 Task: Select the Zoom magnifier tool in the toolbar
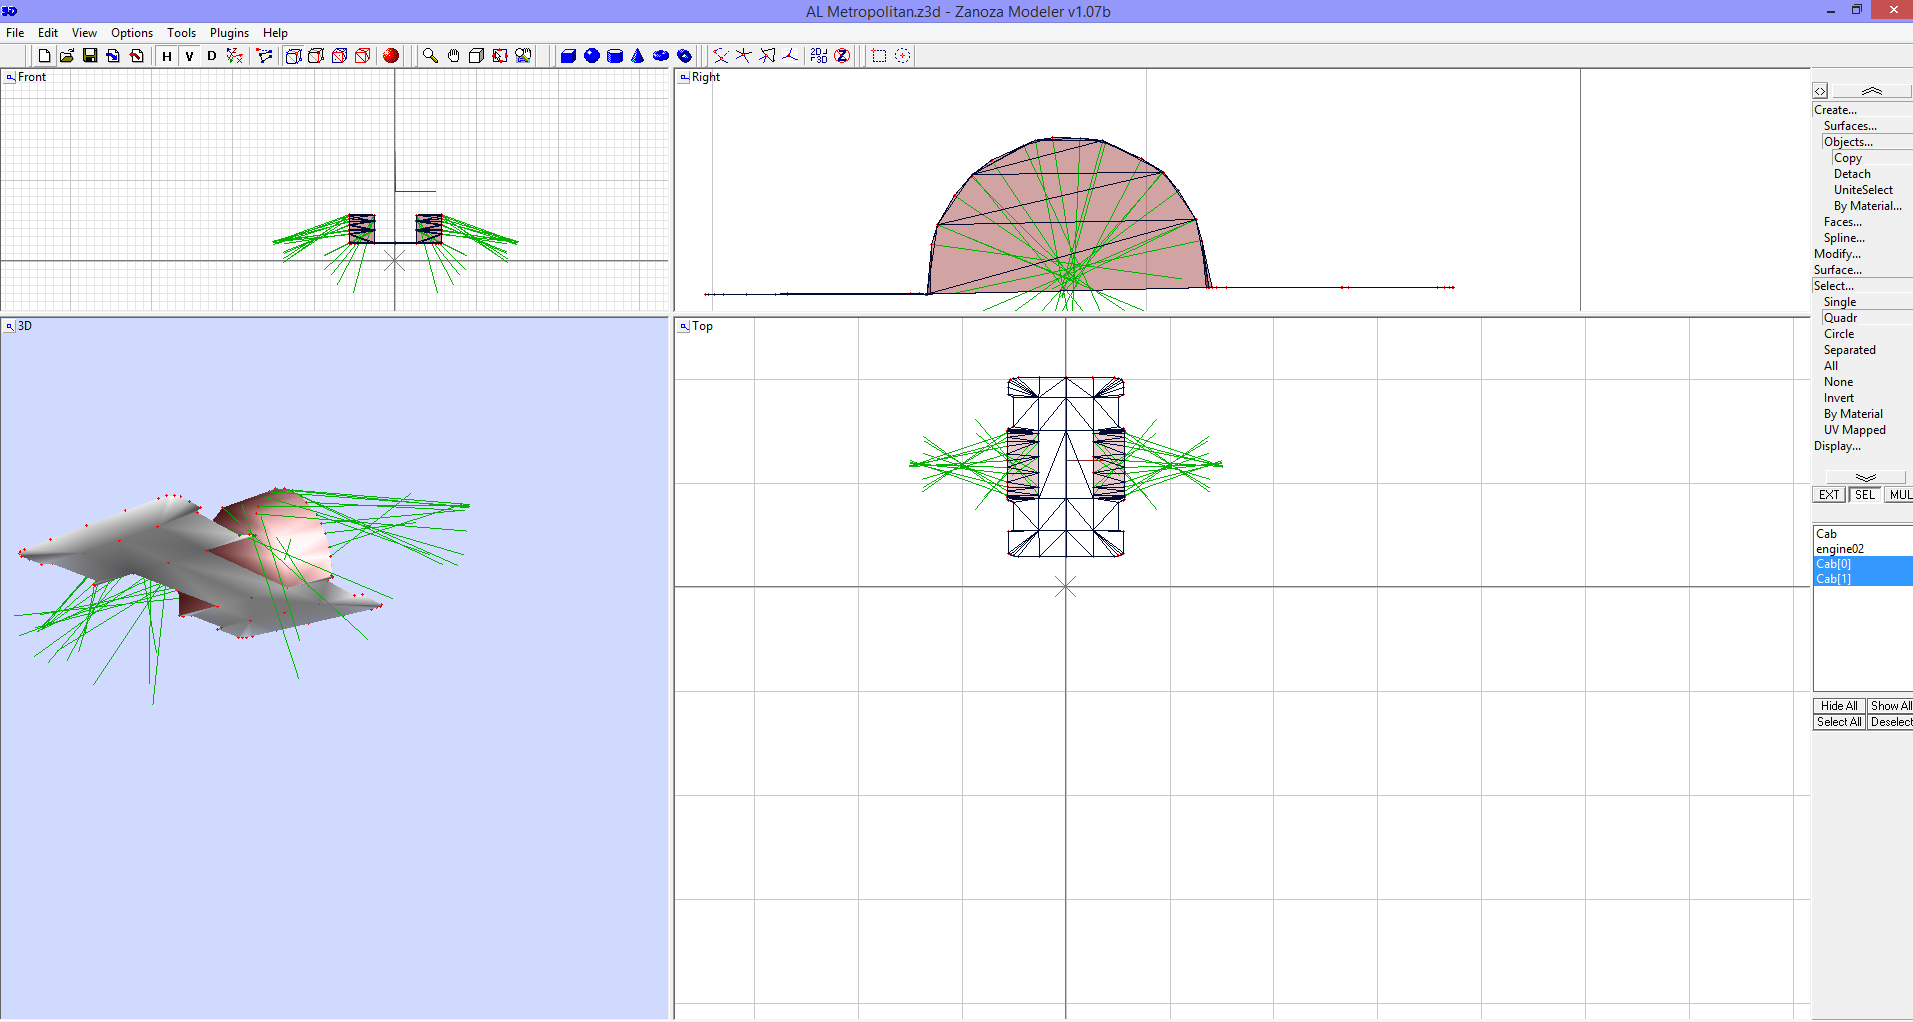429,56
